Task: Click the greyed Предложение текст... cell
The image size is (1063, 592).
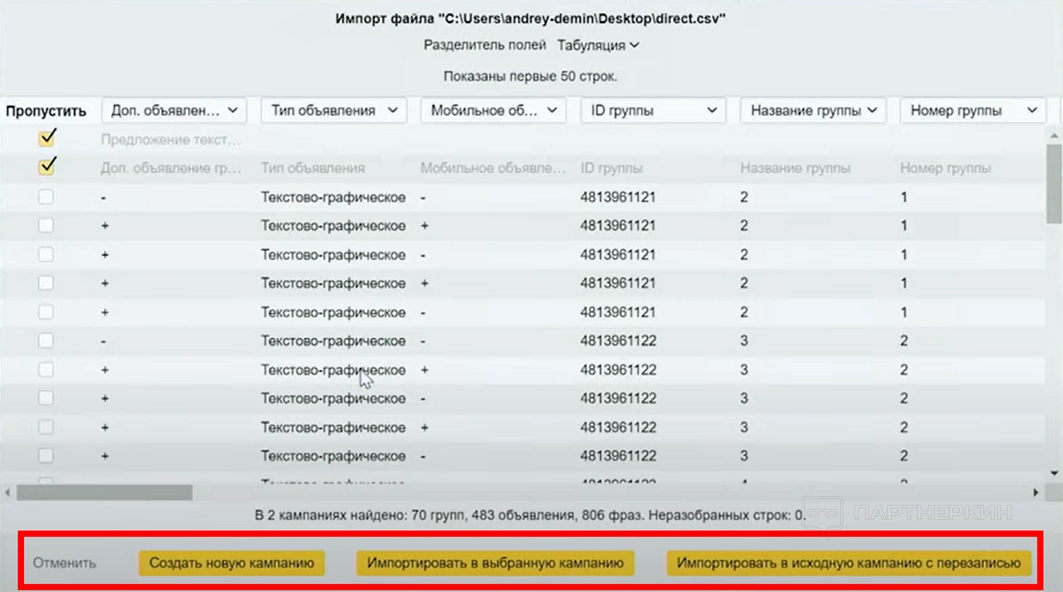Action: point(171,140)
